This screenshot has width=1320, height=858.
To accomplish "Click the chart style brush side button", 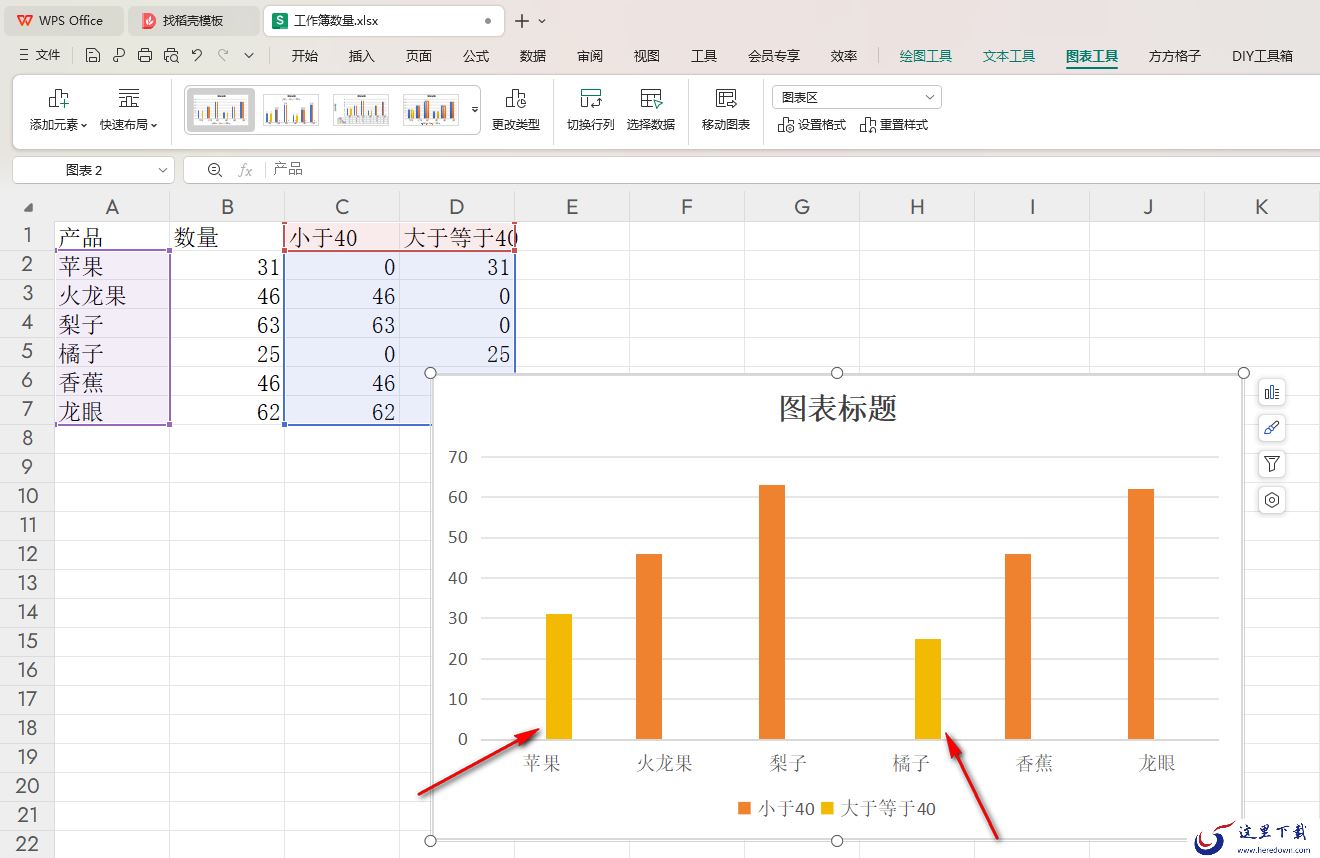I will click(x=1272, y=428).
